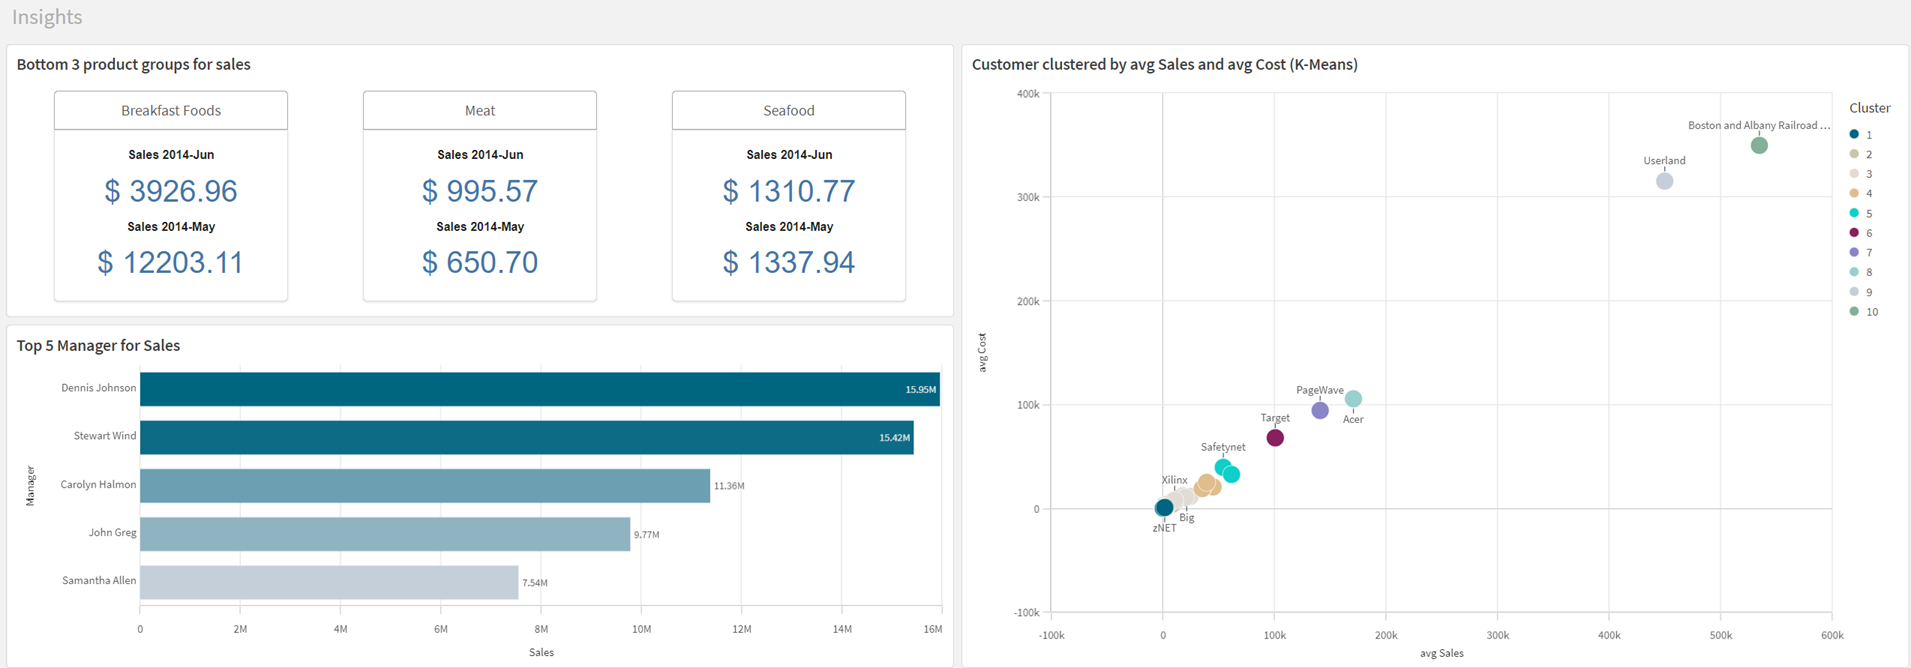Viewport: 1911px width, 668px height.
Task: Select the zNET data point
Action: 1164,508
